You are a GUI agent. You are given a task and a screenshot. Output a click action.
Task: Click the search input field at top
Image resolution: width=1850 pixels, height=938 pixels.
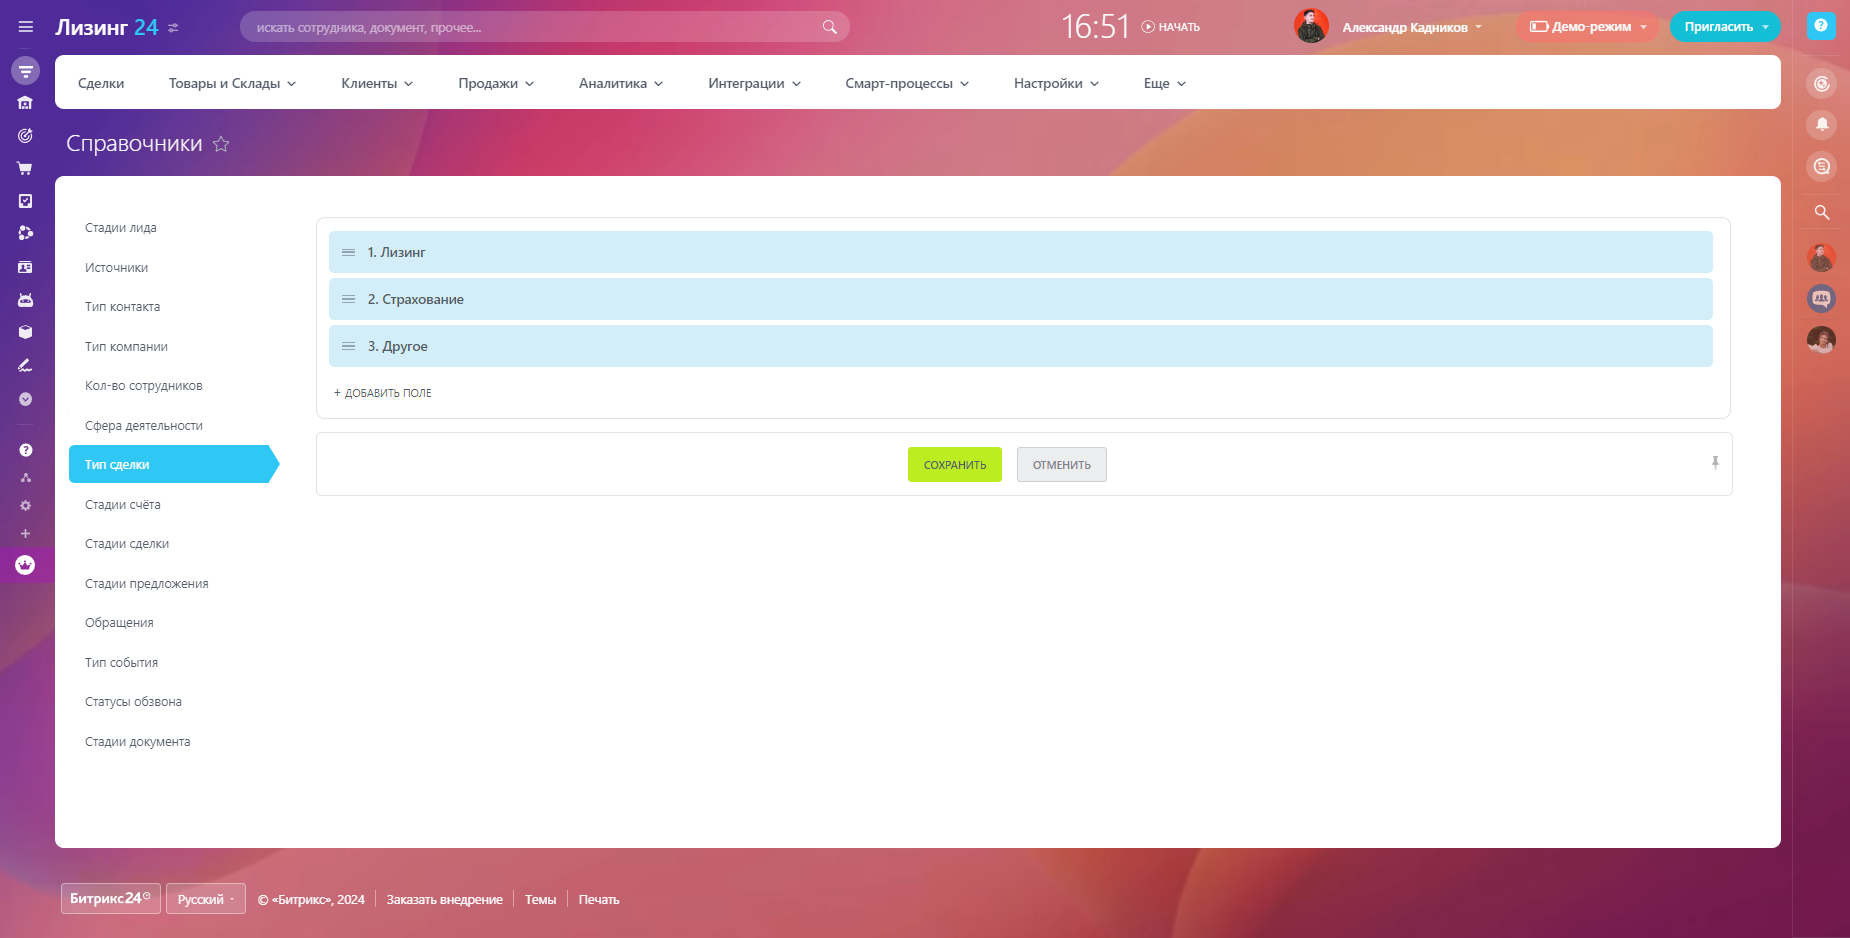(535, 27)
